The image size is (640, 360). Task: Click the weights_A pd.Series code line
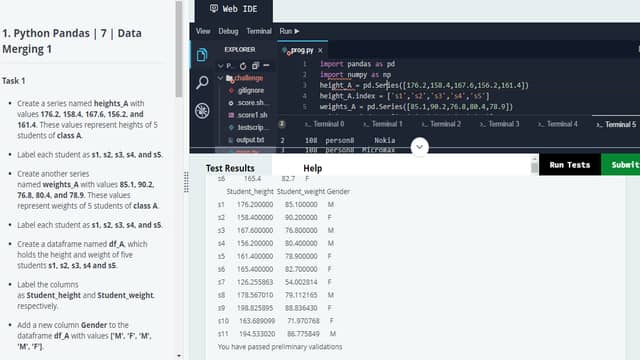pyautogui.click(x=416, y=107)
